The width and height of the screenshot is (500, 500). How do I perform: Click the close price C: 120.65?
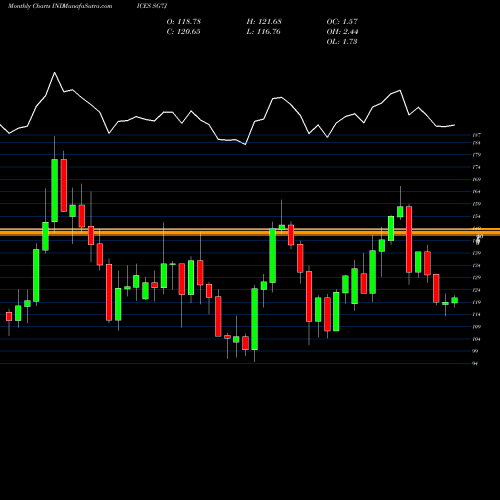coord(183,32)
